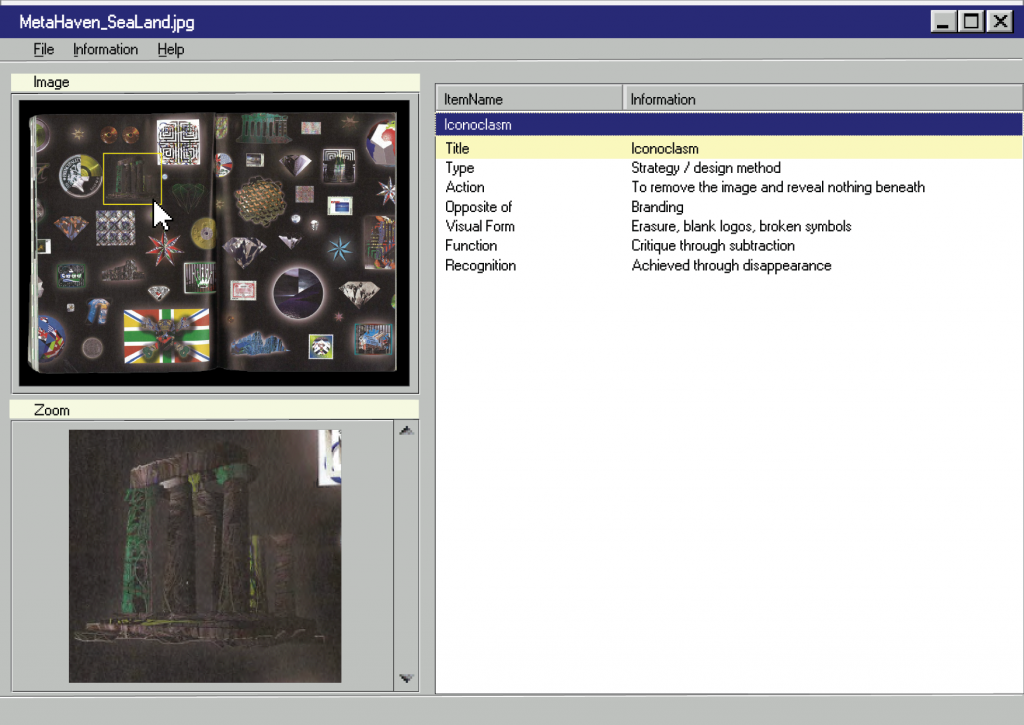Open the File menu
The height and width of the screenshot is (725, 1024).
[x=43, y=49]
